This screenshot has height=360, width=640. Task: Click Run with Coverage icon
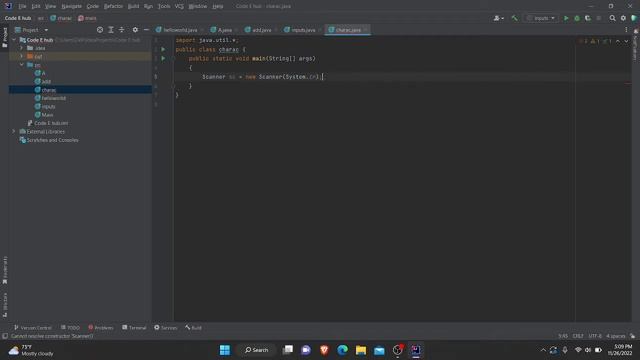tap(588, 18)
